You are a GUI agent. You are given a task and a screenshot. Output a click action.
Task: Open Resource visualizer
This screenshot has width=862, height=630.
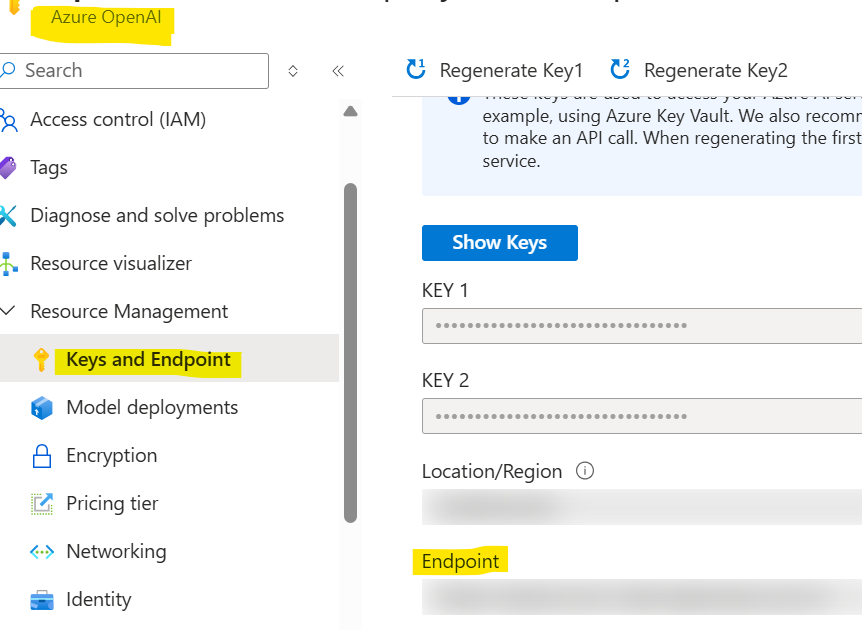(x=111, y=263)
